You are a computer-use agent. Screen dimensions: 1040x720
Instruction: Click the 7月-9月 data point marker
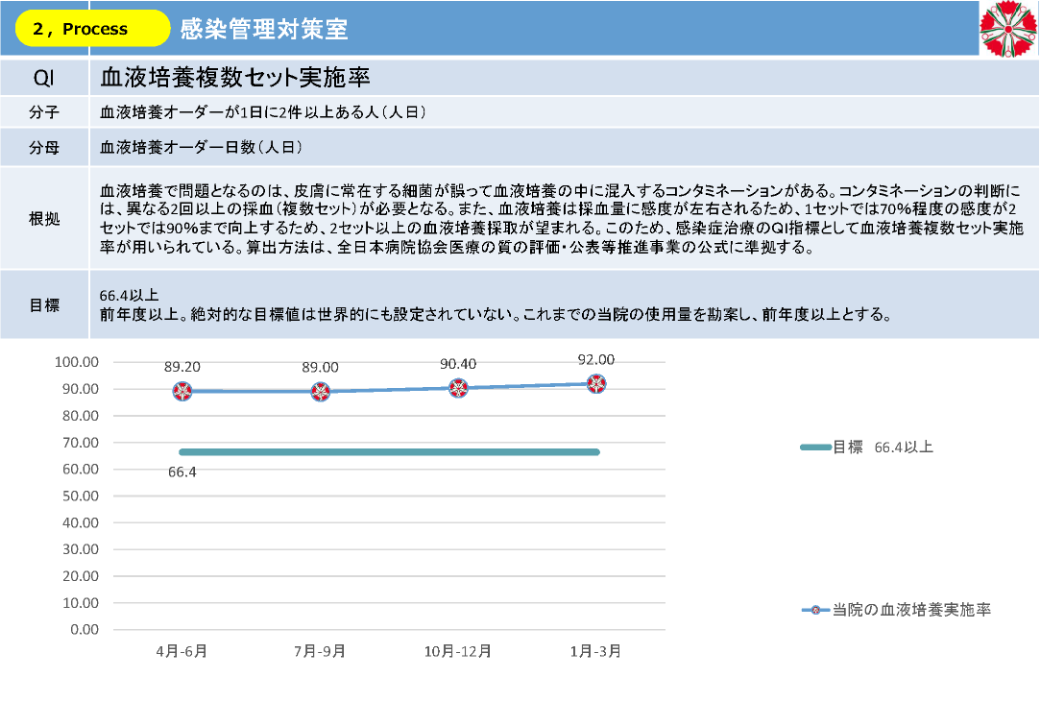[320, 391]
